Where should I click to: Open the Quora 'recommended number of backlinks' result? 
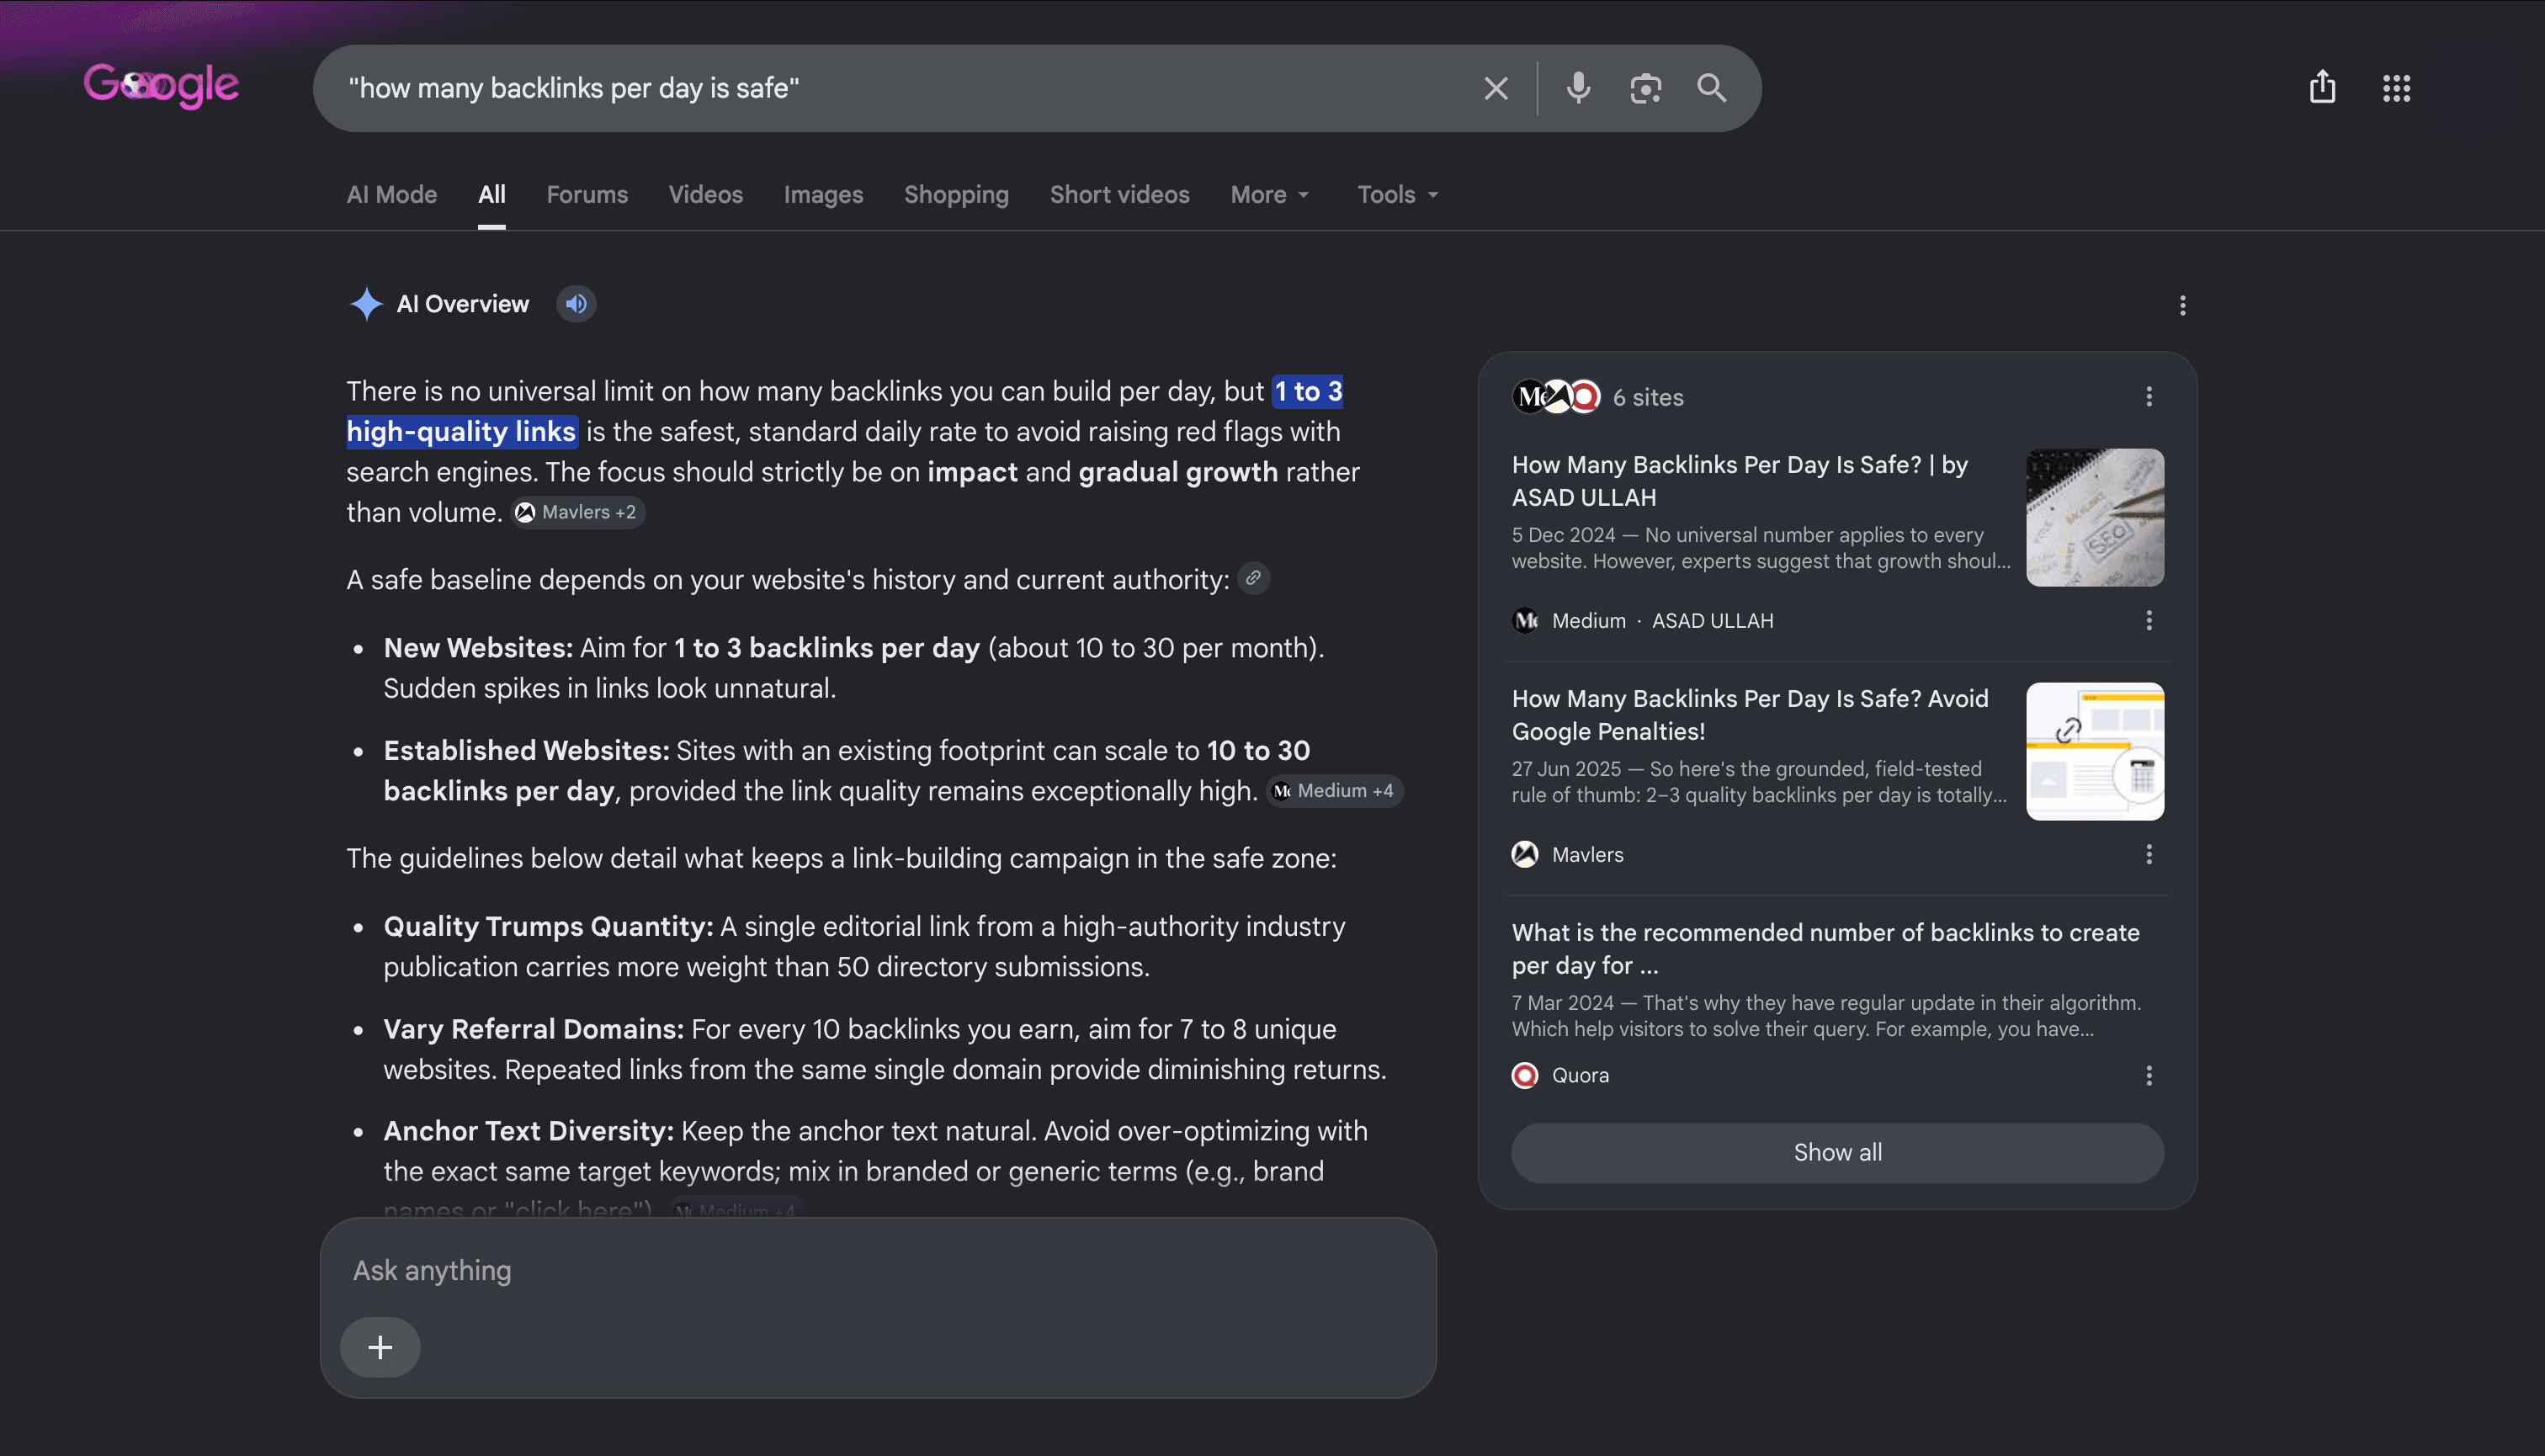coord(1825,949)
